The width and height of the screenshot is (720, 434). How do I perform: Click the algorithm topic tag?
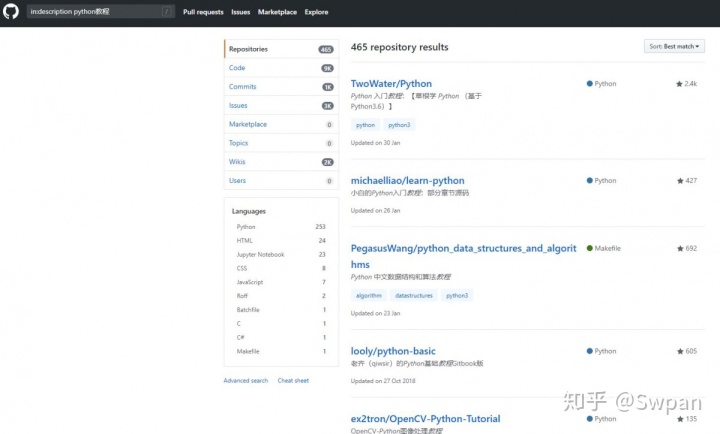[369, 295]
